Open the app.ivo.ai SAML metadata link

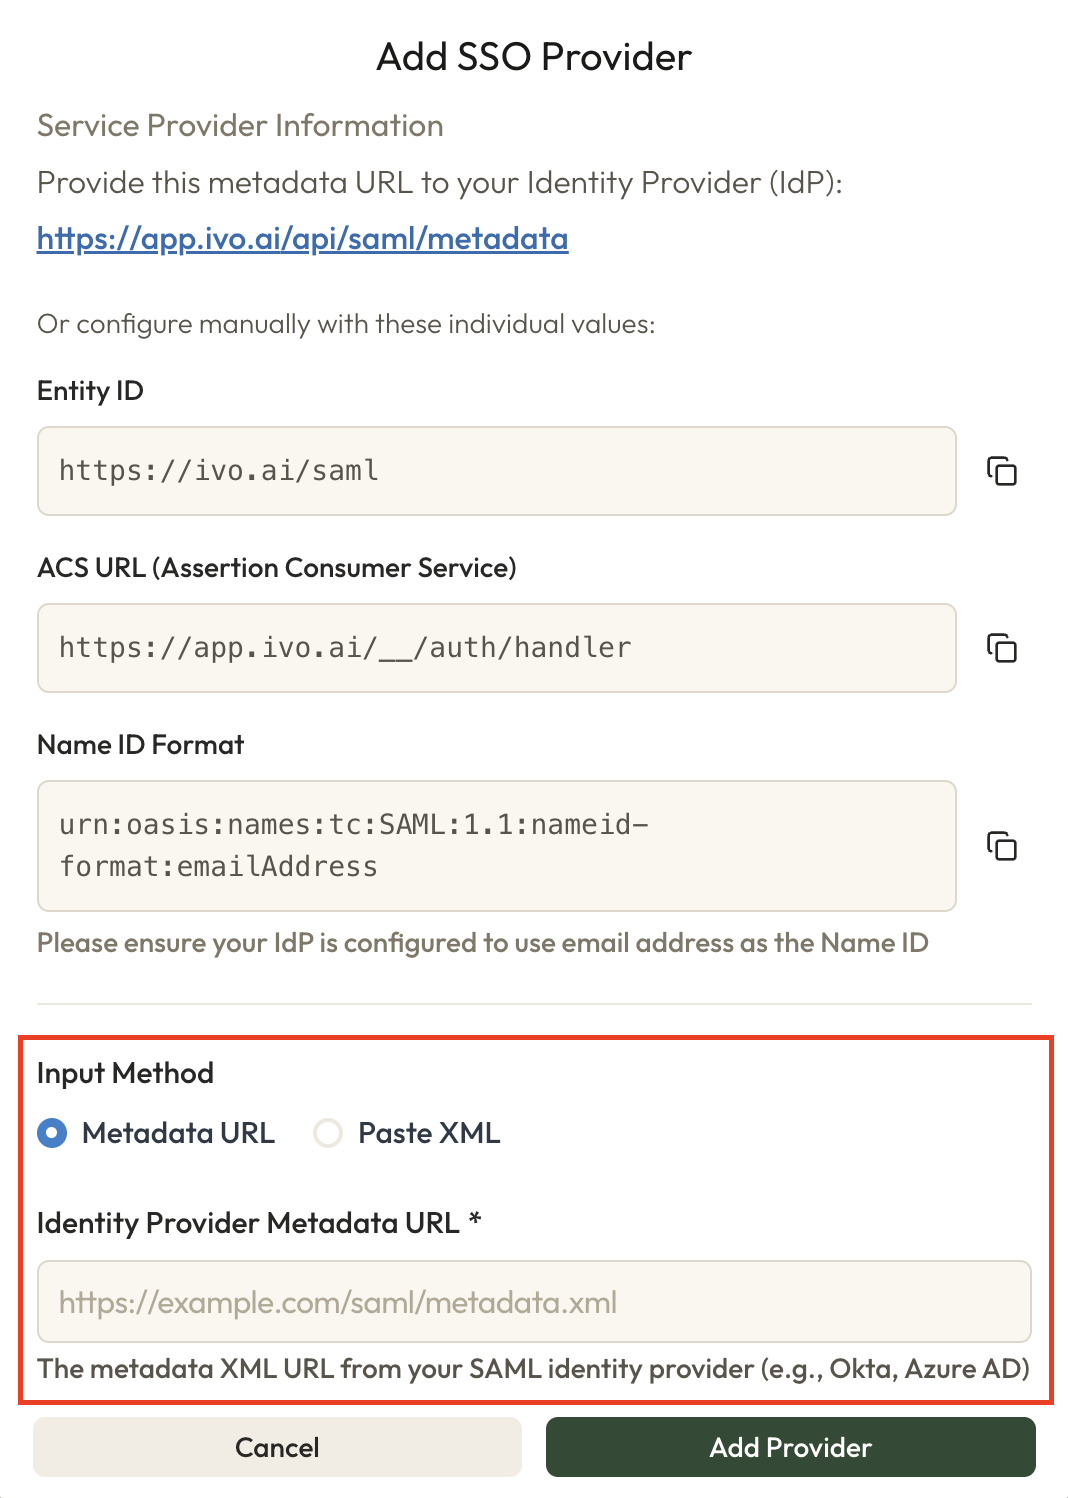[302, 239]
